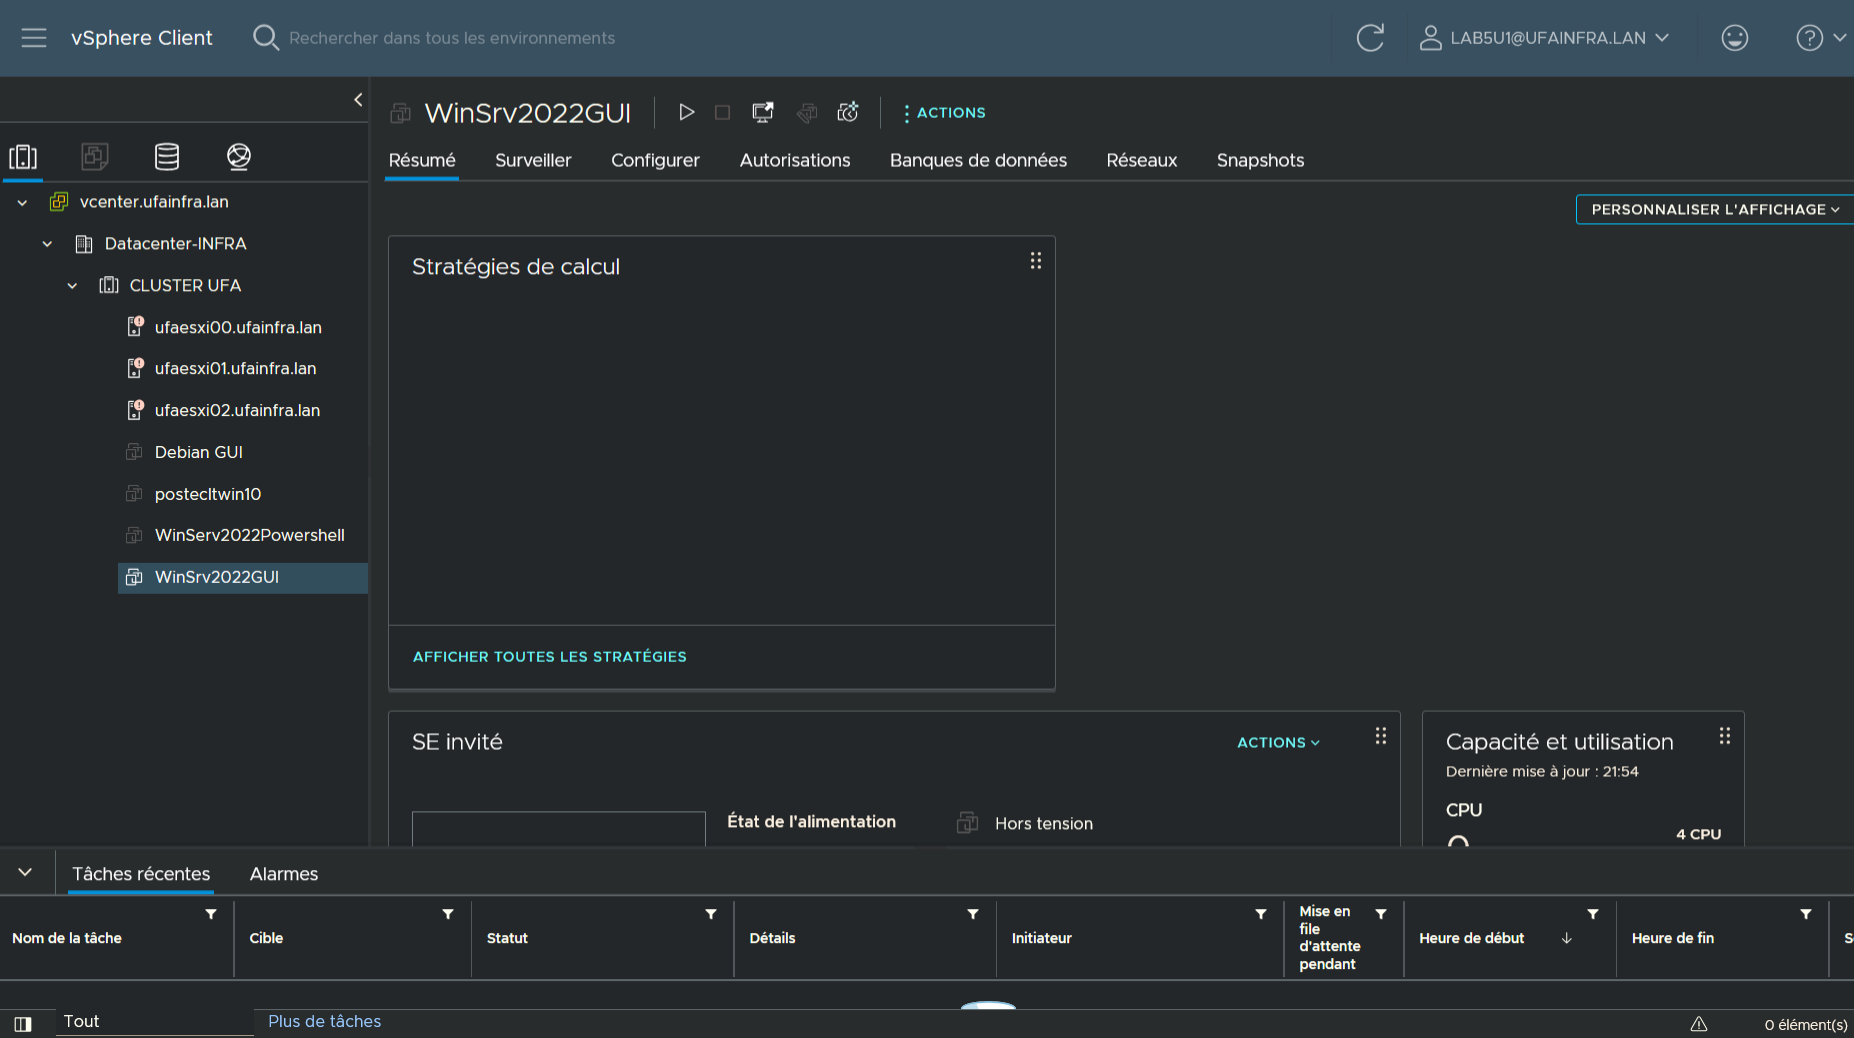Click the search magnifier icon
Image resolution: width=1854 pixels, height=1038 pixels.
pyautogui.click(x=265, y=38)
